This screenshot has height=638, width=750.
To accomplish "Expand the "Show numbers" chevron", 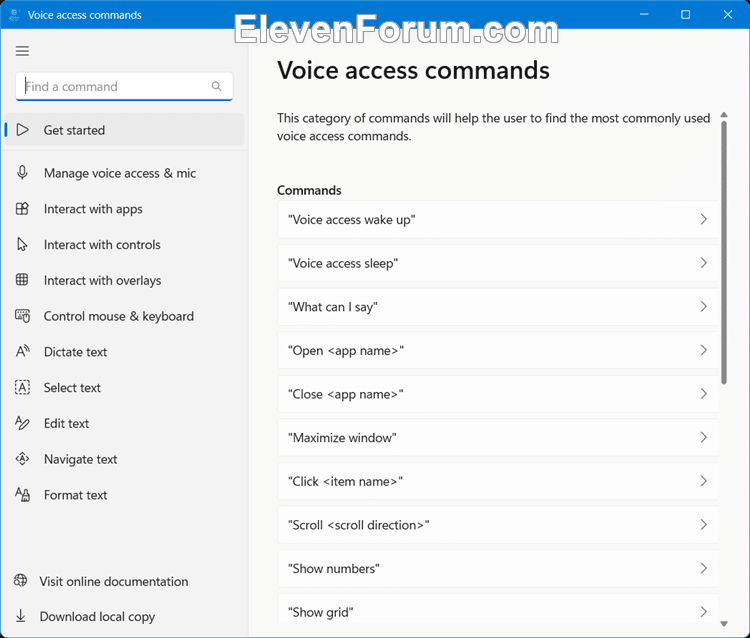I will (x=703, y=568).
